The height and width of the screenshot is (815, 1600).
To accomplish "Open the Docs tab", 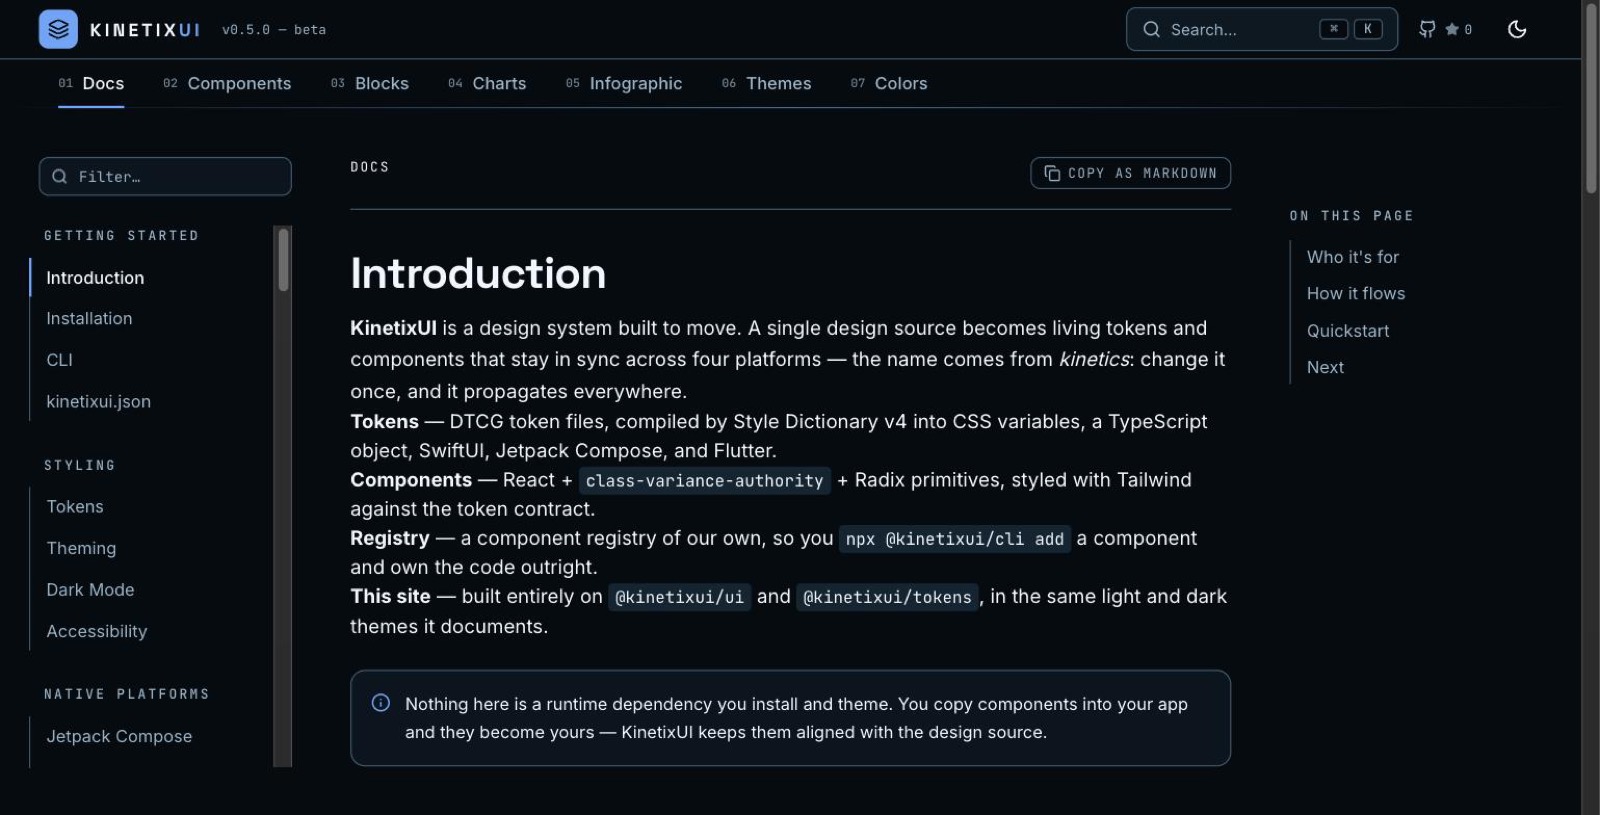I will [x=91, y=83].
